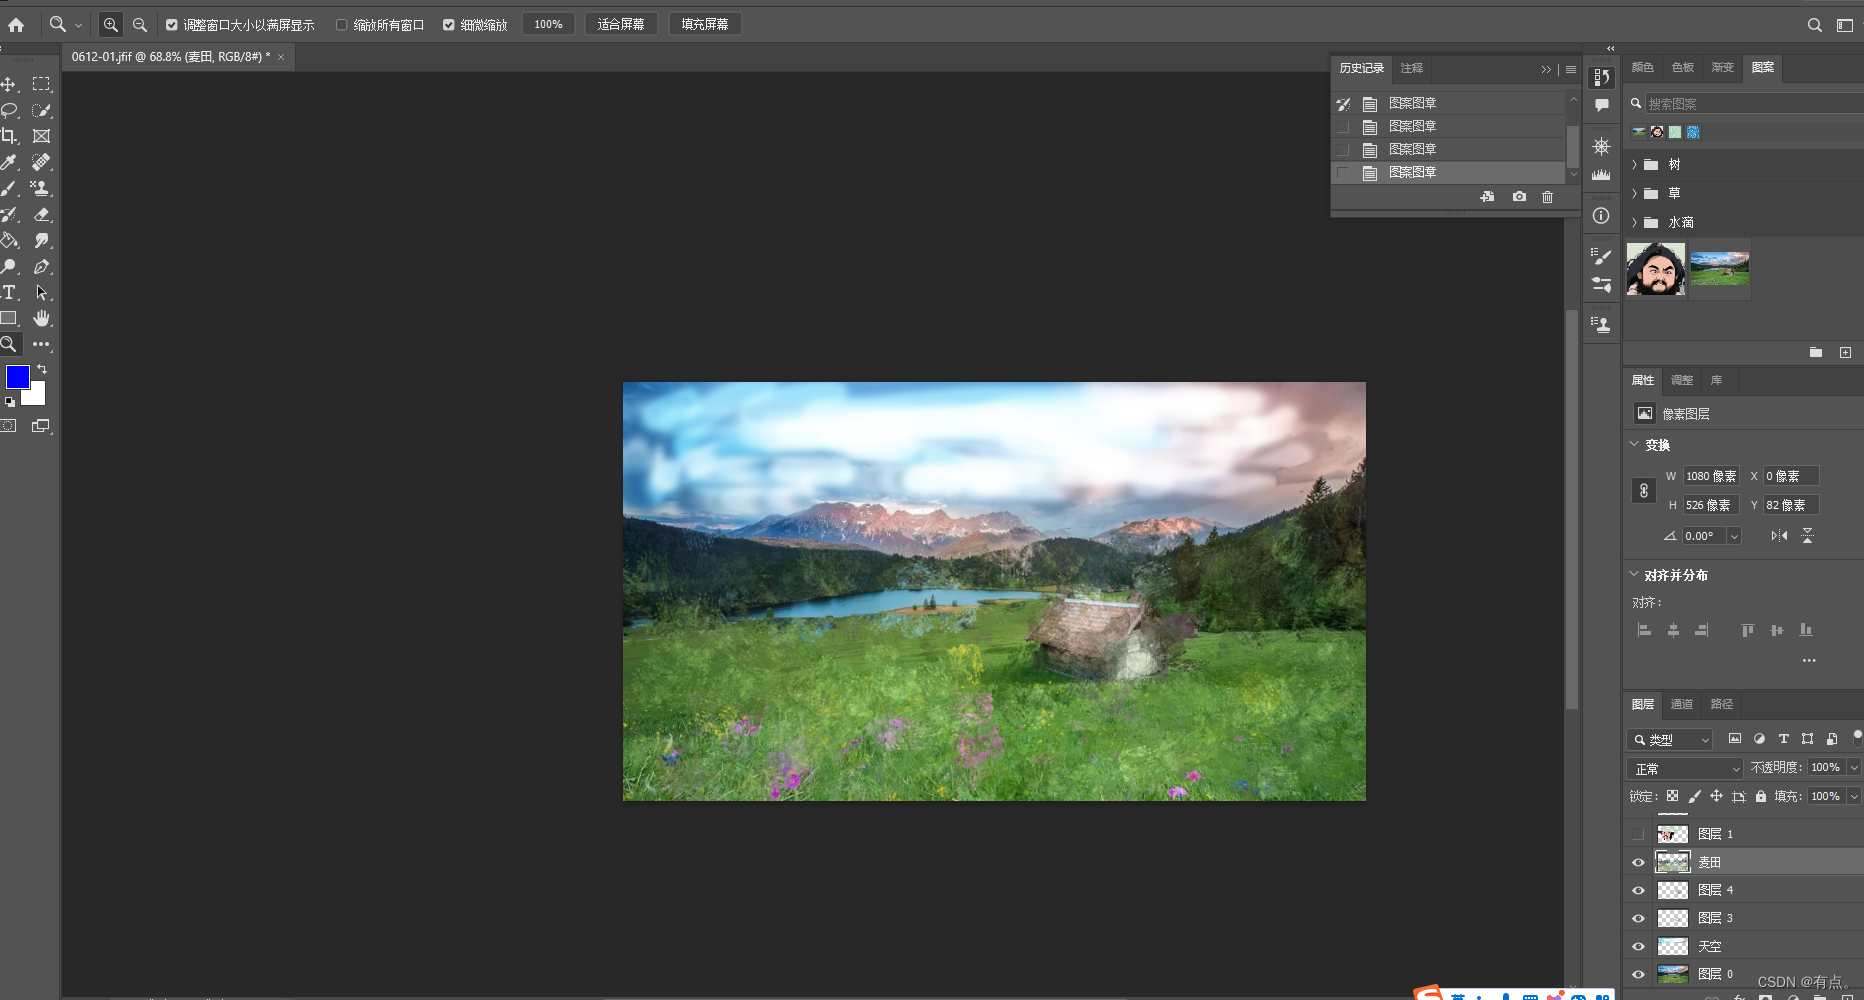Screen dimensions: 1864x1000
Task: Hide the 图层 3 layer
Action: tap(1638, 918)
